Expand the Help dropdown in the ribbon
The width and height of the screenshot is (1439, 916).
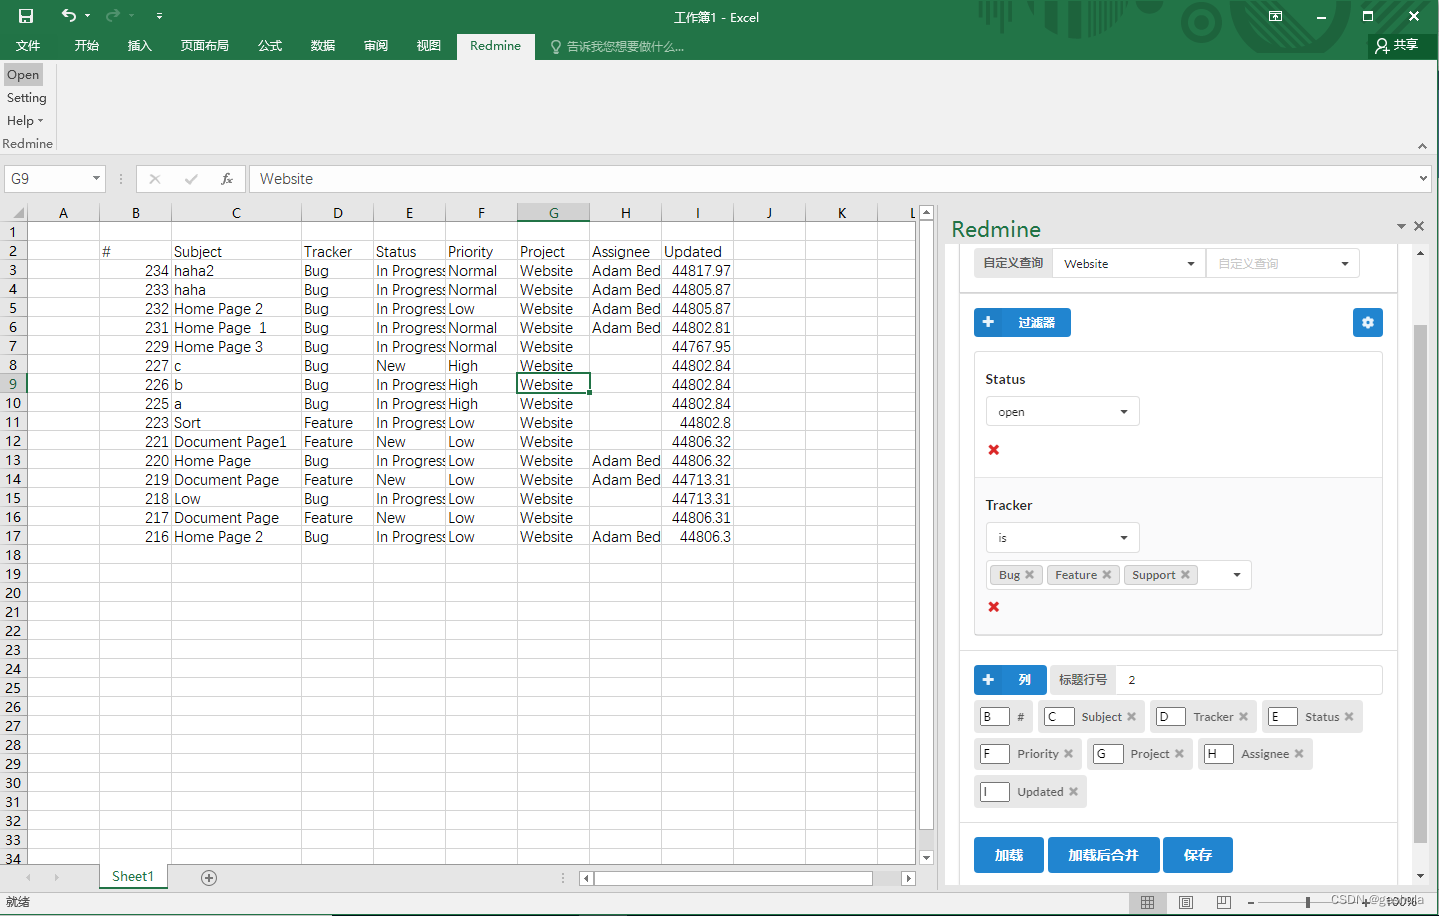coord(25,121)
